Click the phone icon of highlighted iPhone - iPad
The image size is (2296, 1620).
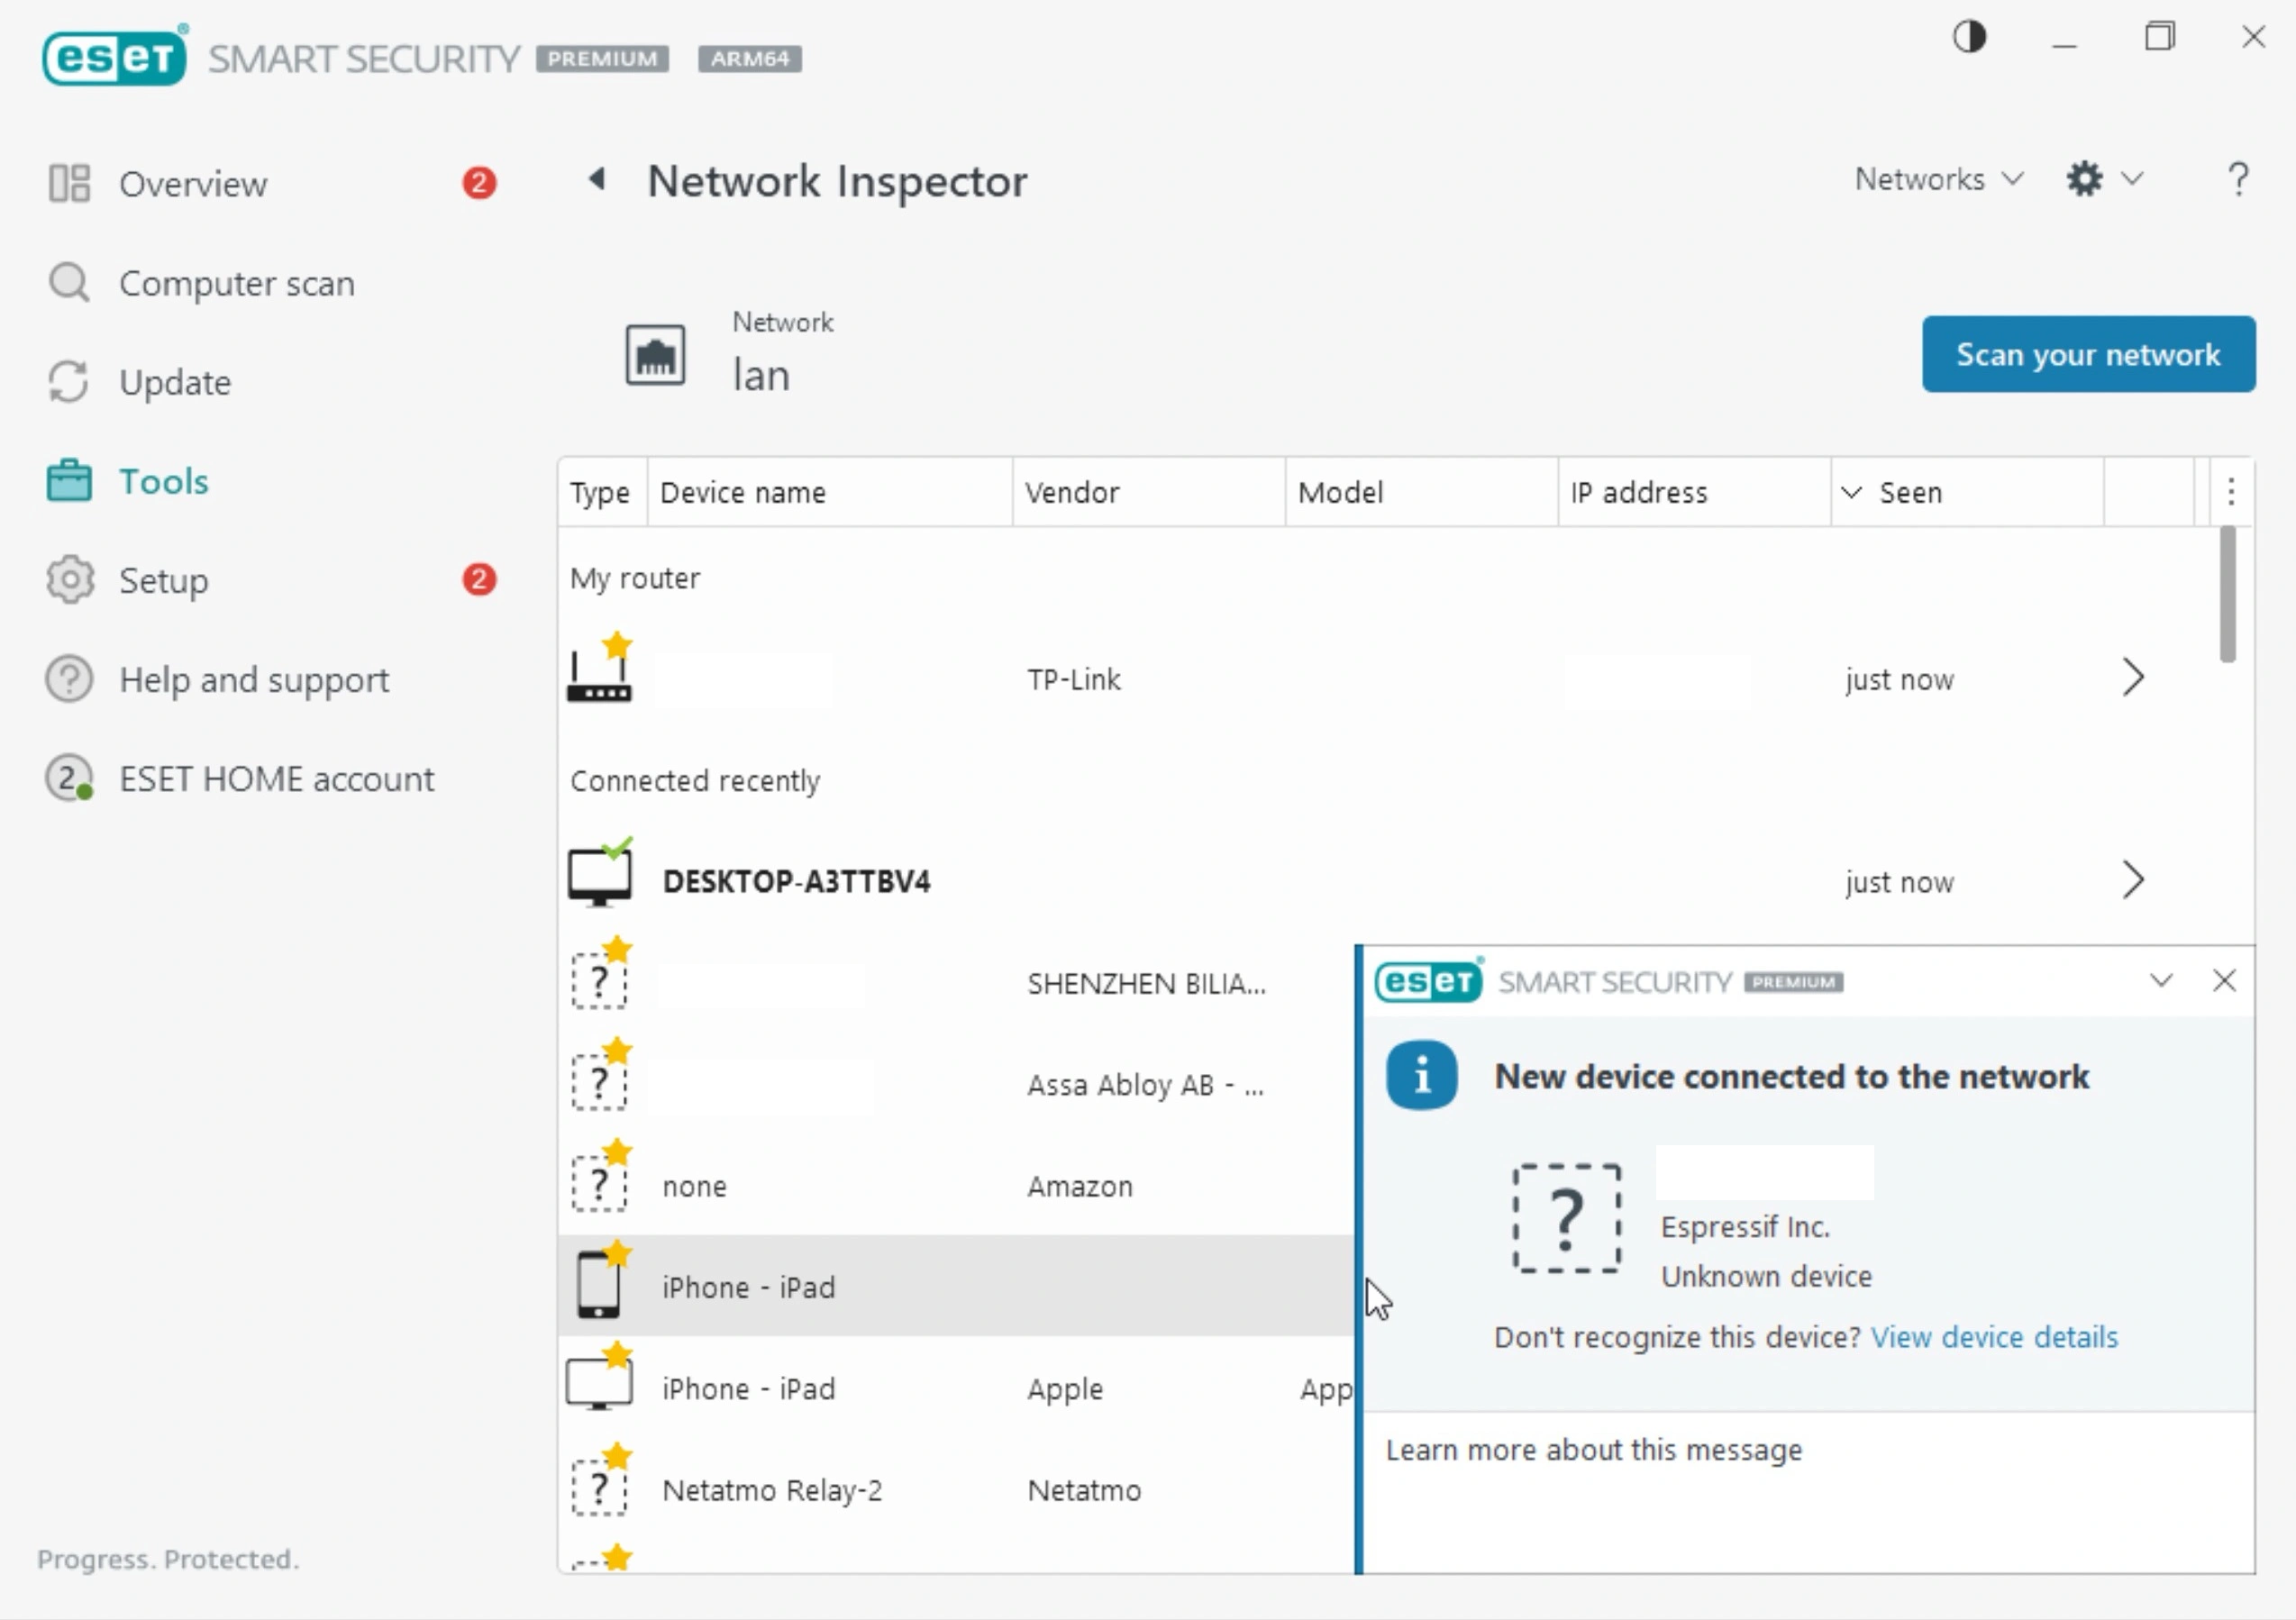tap(600, 1282)
